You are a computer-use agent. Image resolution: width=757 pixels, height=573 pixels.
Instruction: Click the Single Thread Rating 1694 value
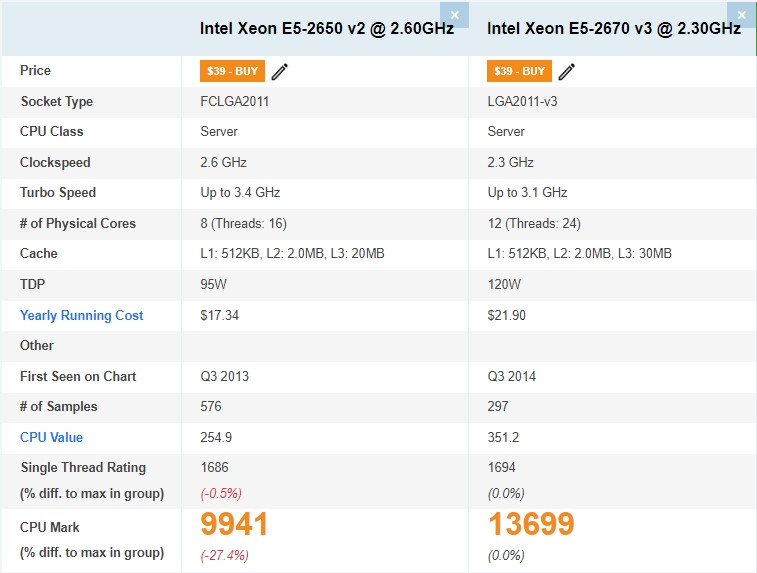502,467
